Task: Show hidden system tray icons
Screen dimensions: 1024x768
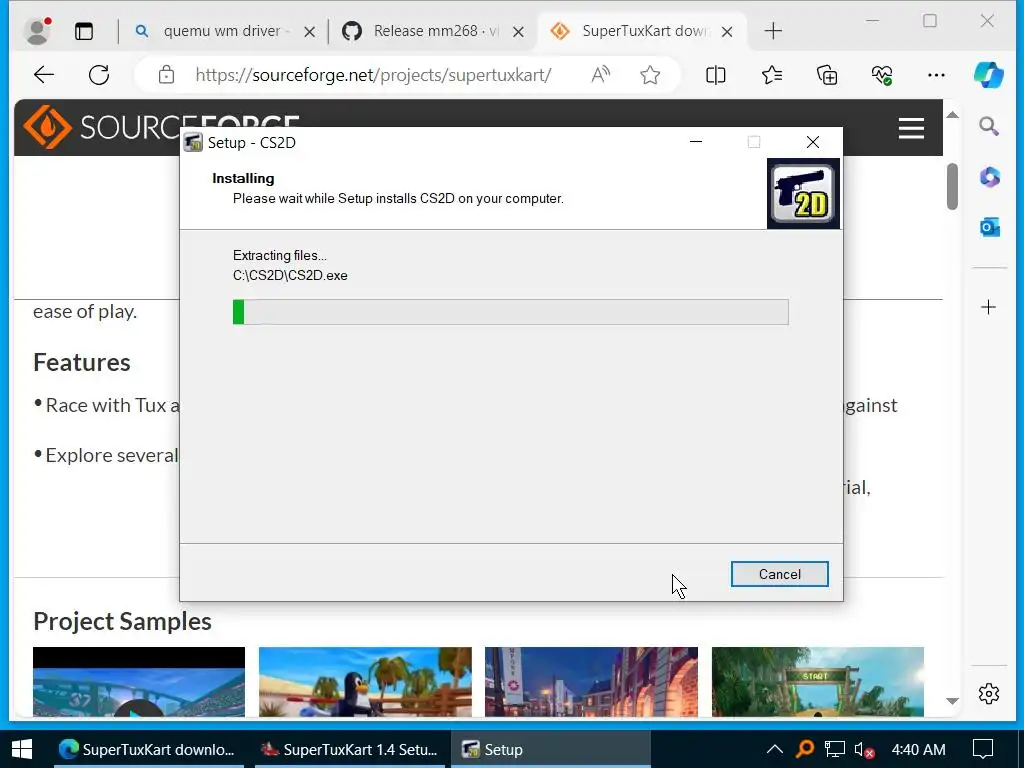Action: click(x=775, y=749)
